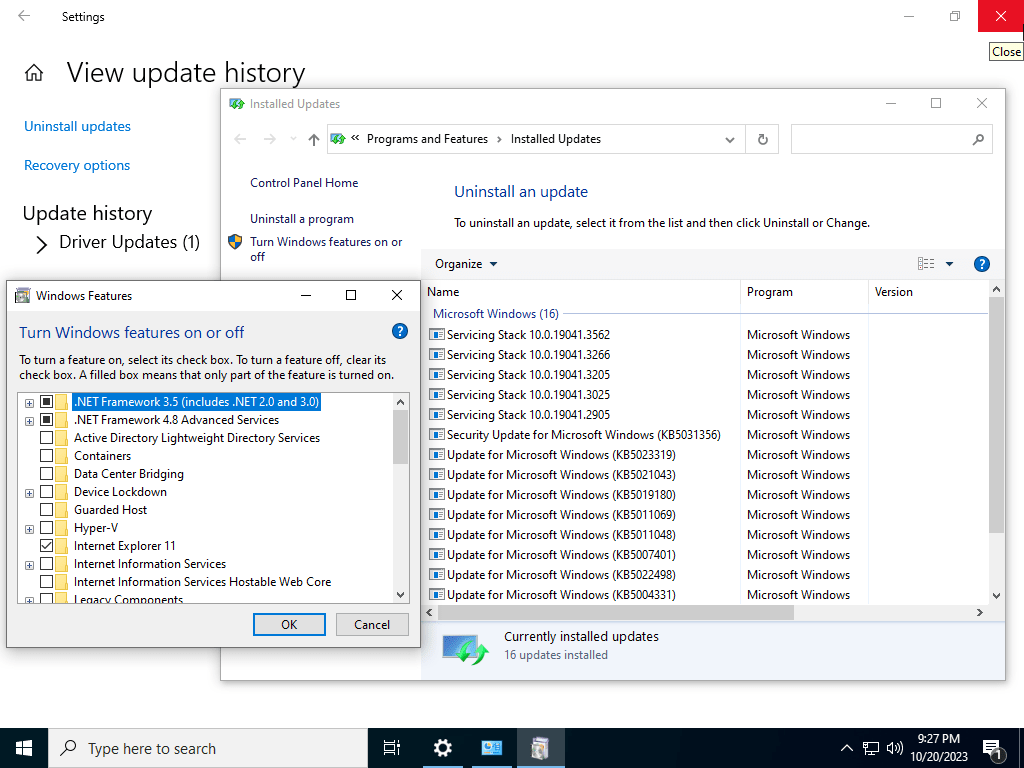Image resolution: width=1024 pixels, height=768 pixels.
Task: Click the help icon in Windows Features
Action: (x=400, y=331)
